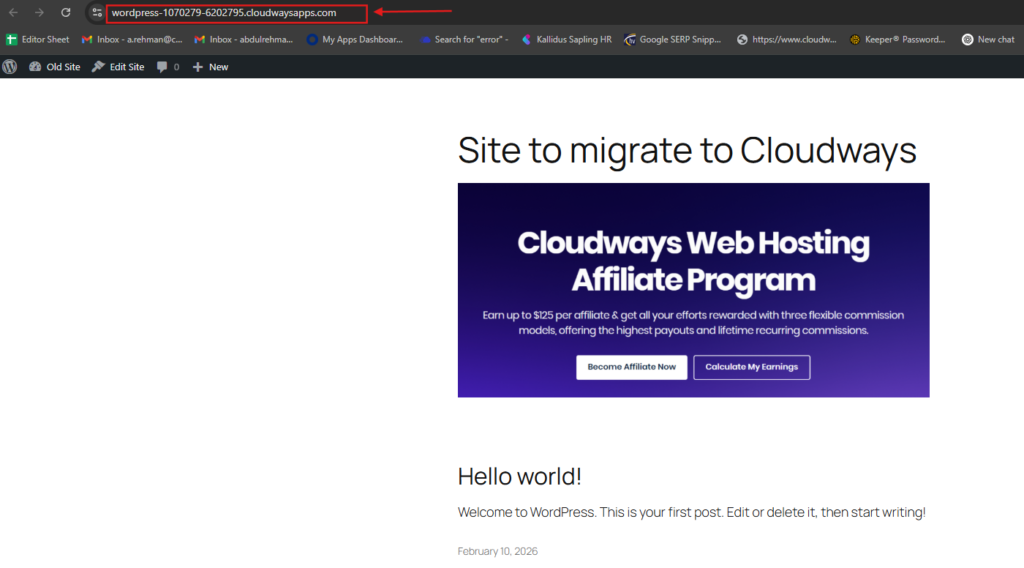
Task: Open comments bubble in admin bar
Action: tap(168, 67)
